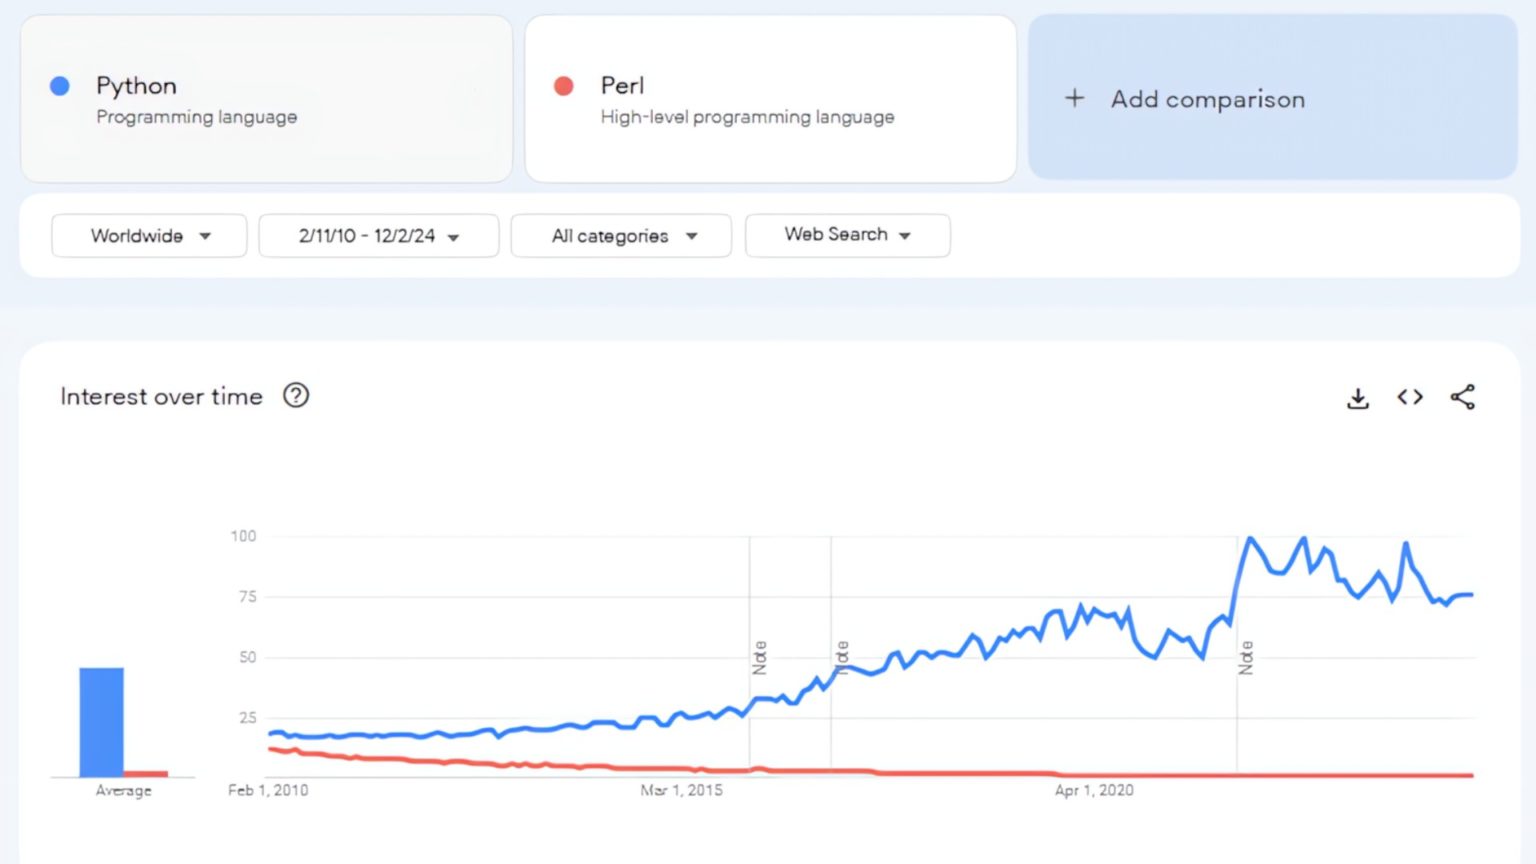Open the help tooltip next to Interest over time
The width and height of the screenshot is (1536, 864).
pyautogui.click(x=296, y=396)
